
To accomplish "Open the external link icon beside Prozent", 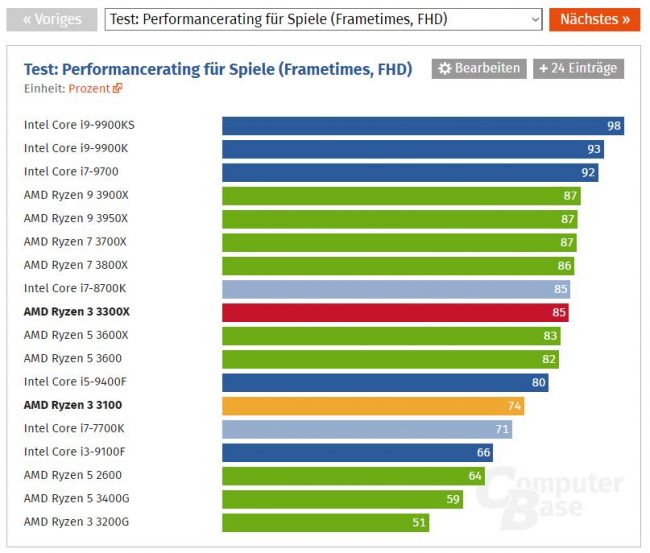I will tap(117, 88).
